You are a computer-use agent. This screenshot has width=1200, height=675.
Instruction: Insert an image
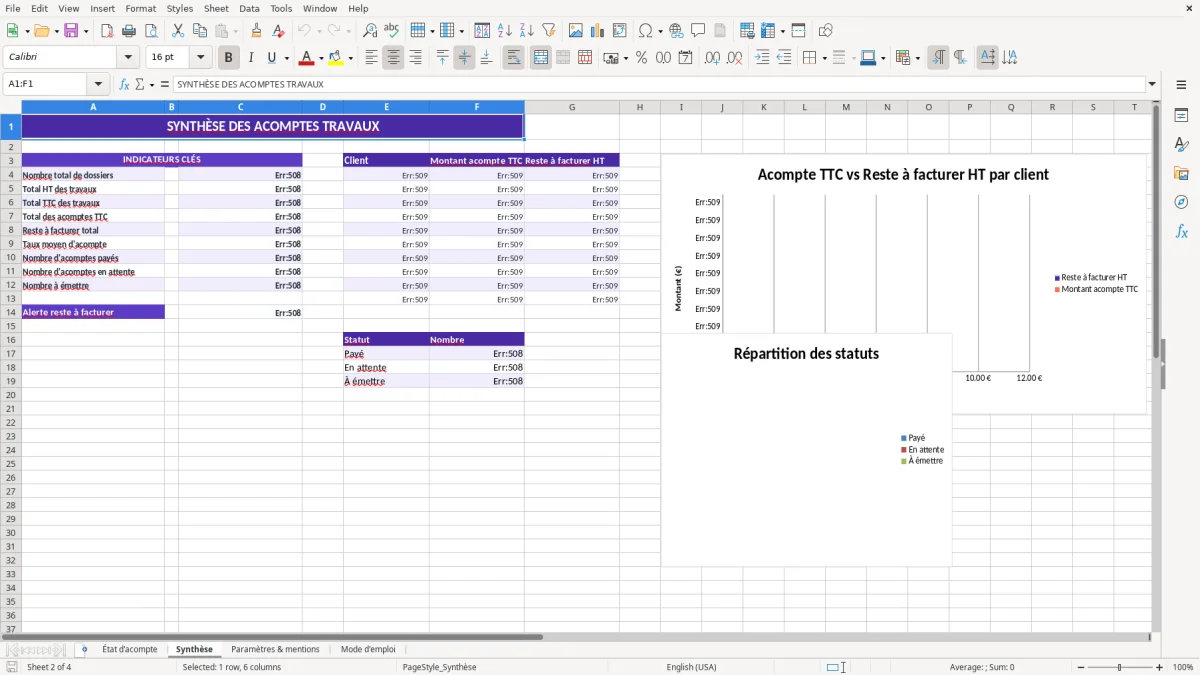point(576,31)
